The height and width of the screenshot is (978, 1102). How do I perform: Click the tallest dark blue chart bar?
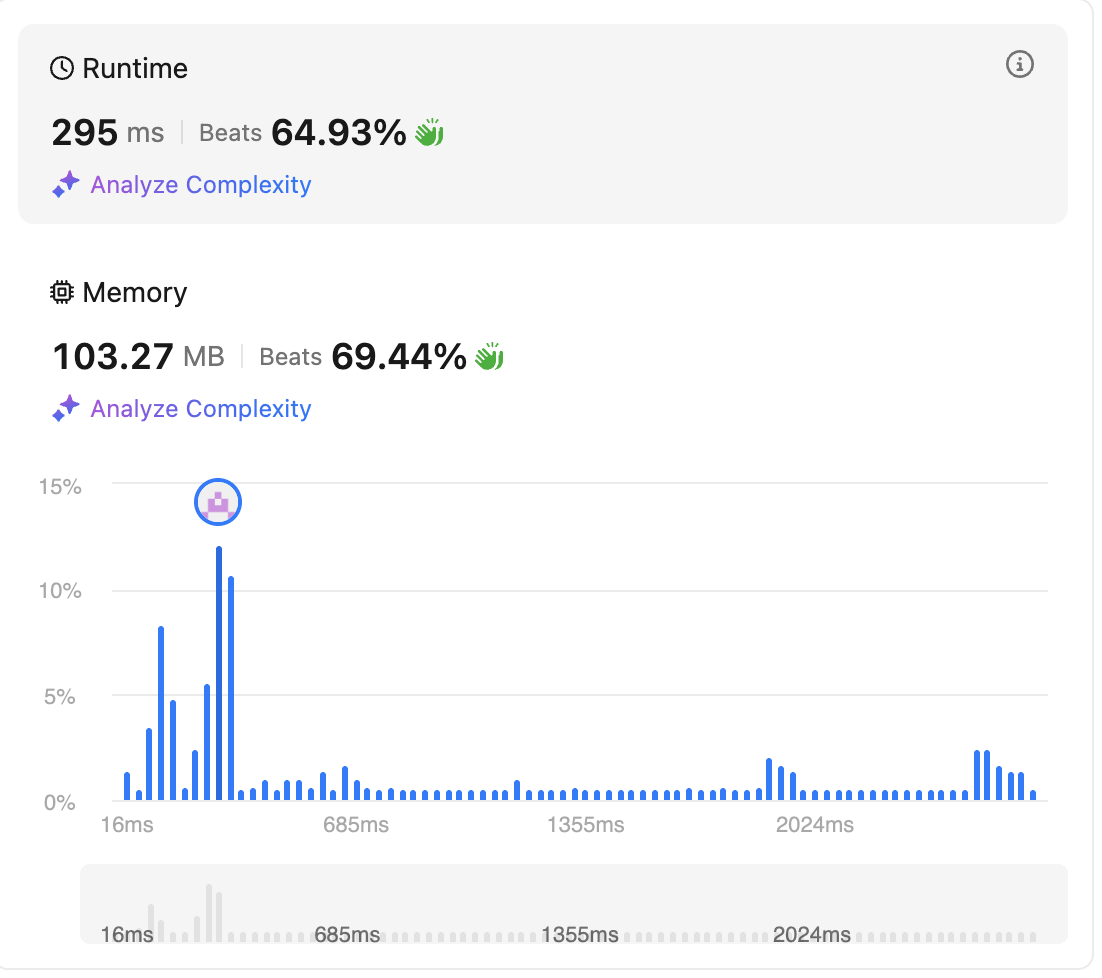coord(218,673)
